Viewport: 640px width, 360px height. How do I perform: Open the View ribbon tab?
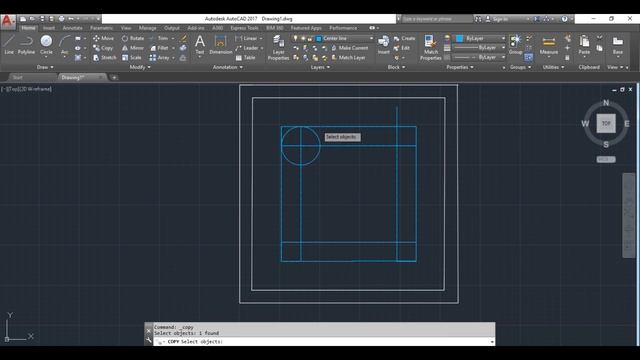126,28
